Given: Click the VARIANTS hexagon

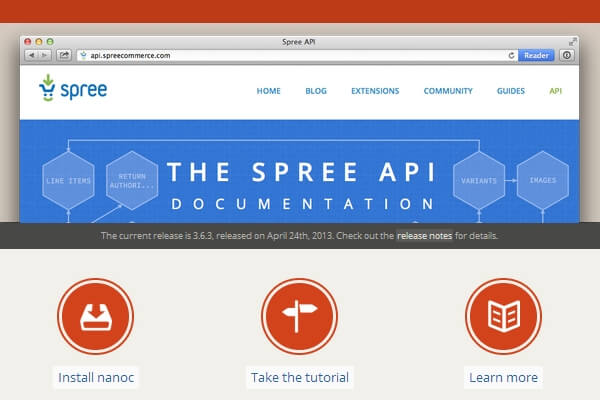Looking at the screenshot, I should tap(479, 181).
